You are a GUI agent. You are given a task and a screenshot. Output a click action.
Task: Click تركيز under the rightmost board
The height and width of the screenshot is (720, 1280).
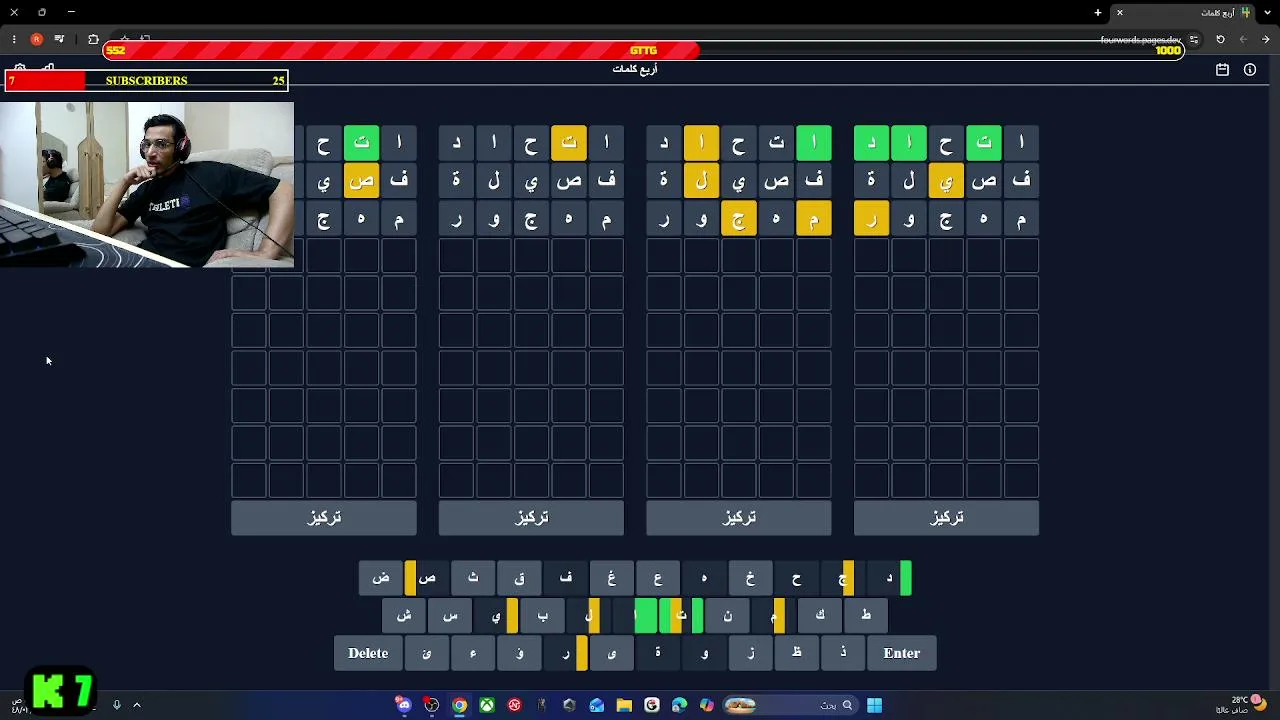point(946,517)
